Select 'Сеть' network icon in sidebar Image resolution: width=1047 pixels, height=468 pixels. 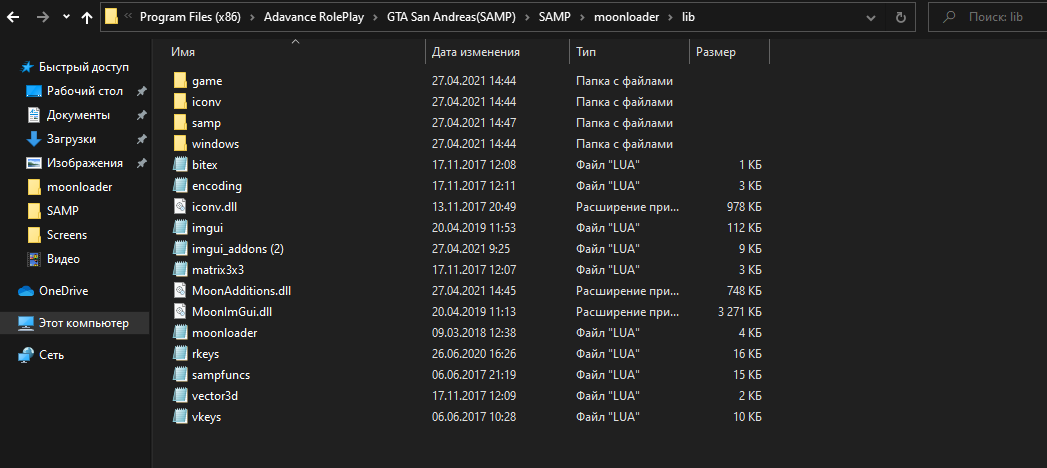tap(26, 355)
